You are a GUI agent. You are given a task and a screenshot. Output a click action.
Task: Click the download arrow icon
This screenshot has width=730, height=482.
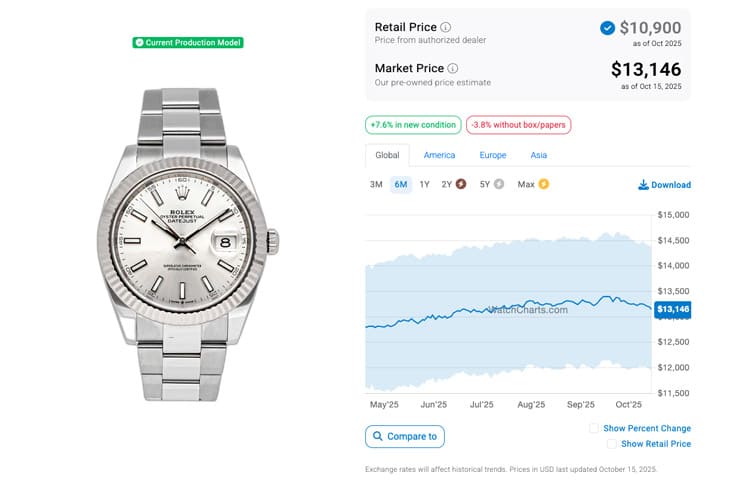point(643,185)
